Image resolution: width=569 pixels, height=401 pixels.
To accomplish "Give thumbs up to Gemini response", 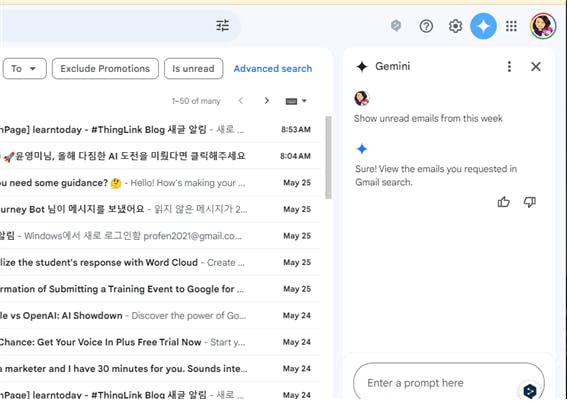I will point(504,202).
